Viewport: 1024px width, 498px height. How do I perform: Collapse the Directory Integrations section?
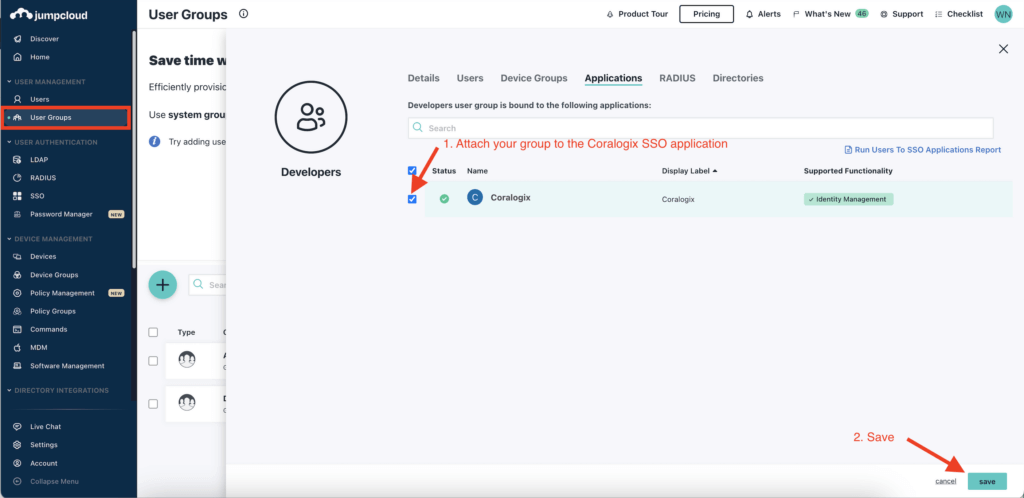pos(57,390)
